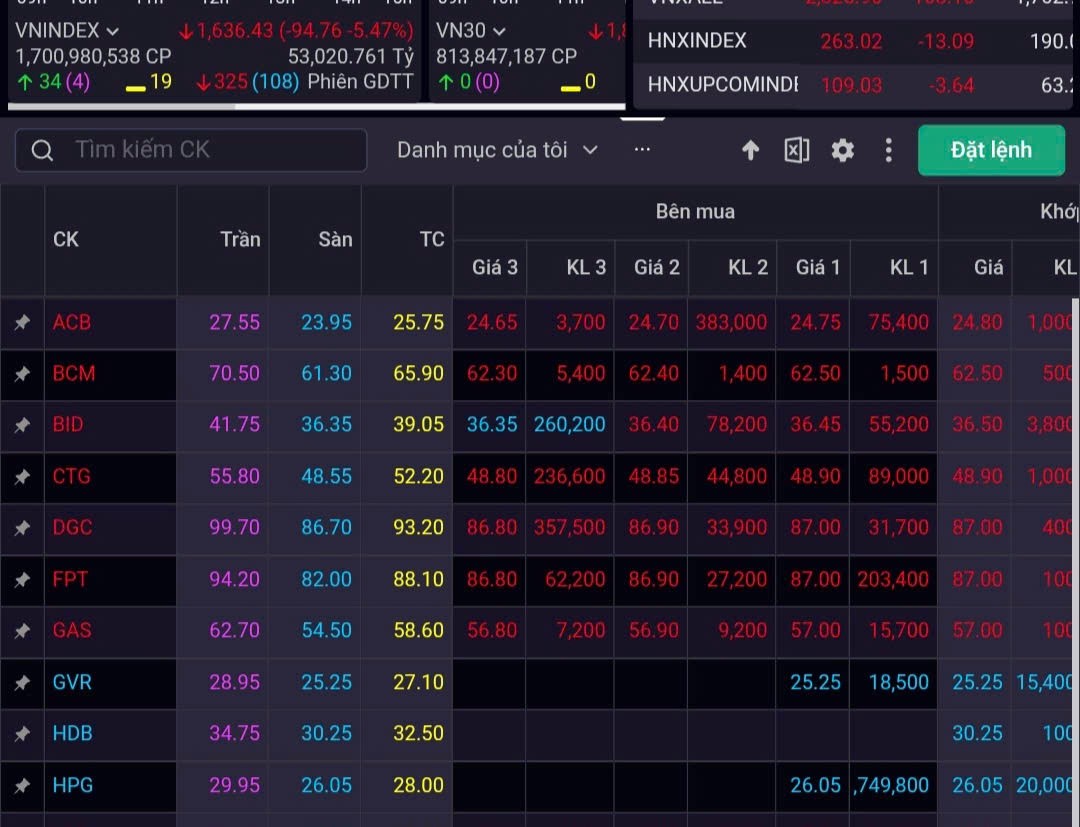Open the vertical three-dot menu

pyautogui.click(x=889, y=150)
